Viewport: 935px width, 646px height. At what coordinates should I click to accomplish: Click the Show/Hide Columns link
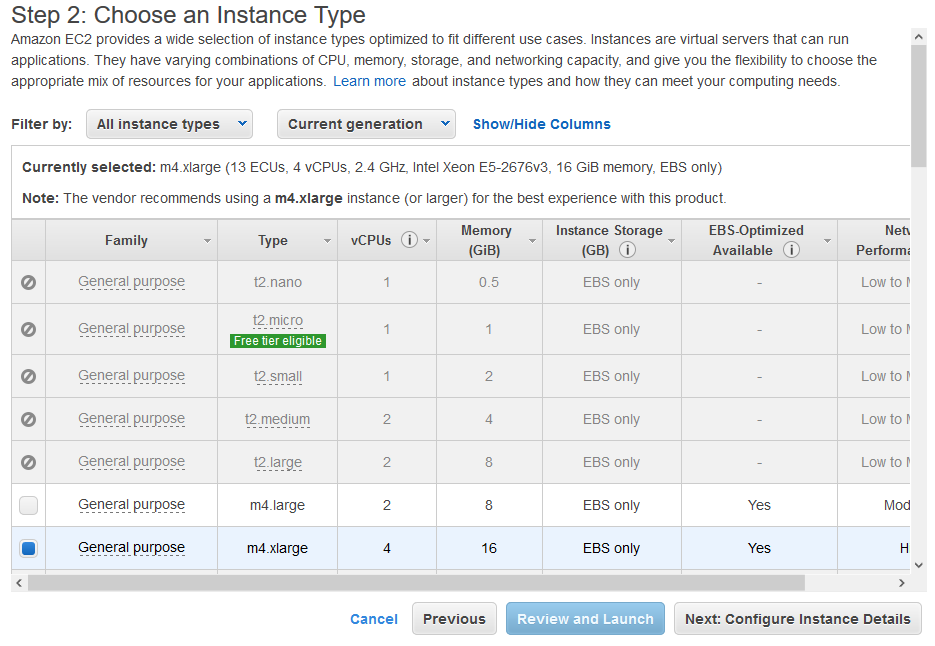(x=541, y=124)
